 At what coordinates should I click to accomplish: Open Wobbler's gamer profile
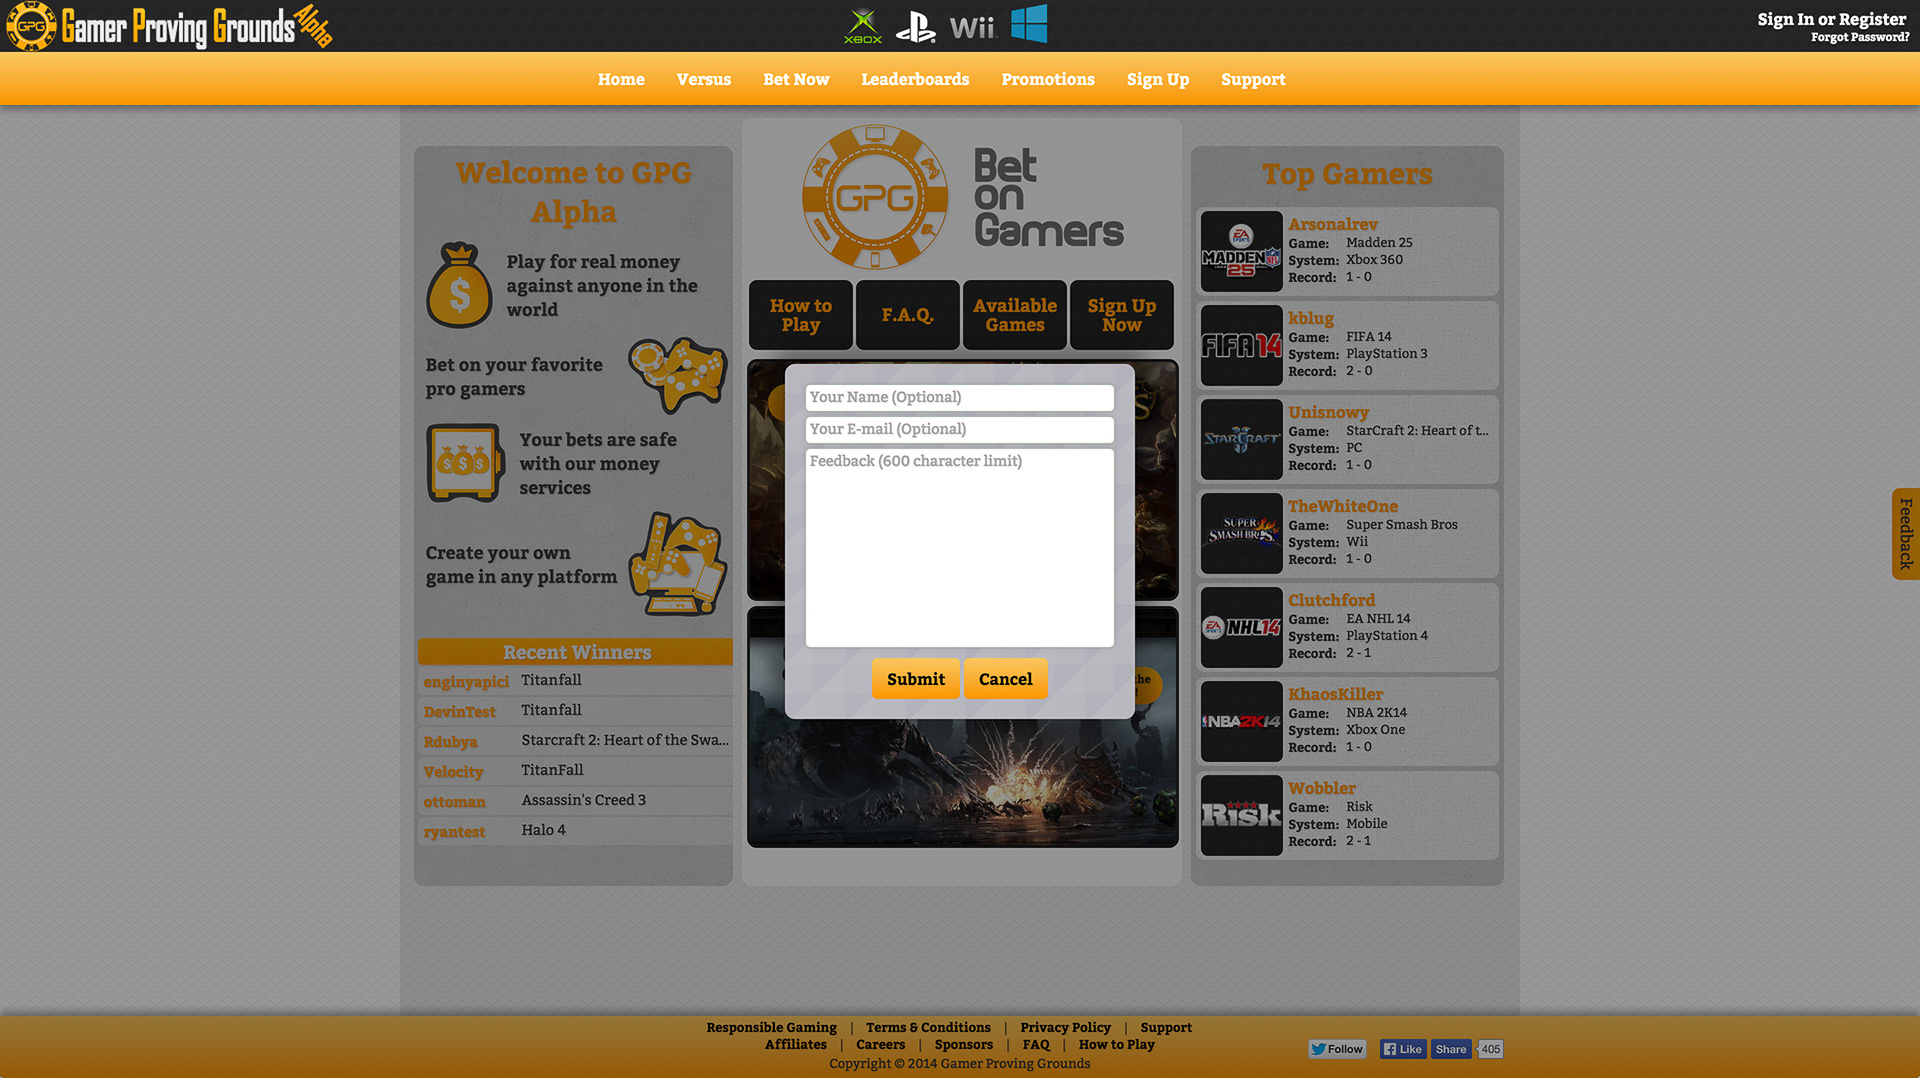coord(1322,788)
